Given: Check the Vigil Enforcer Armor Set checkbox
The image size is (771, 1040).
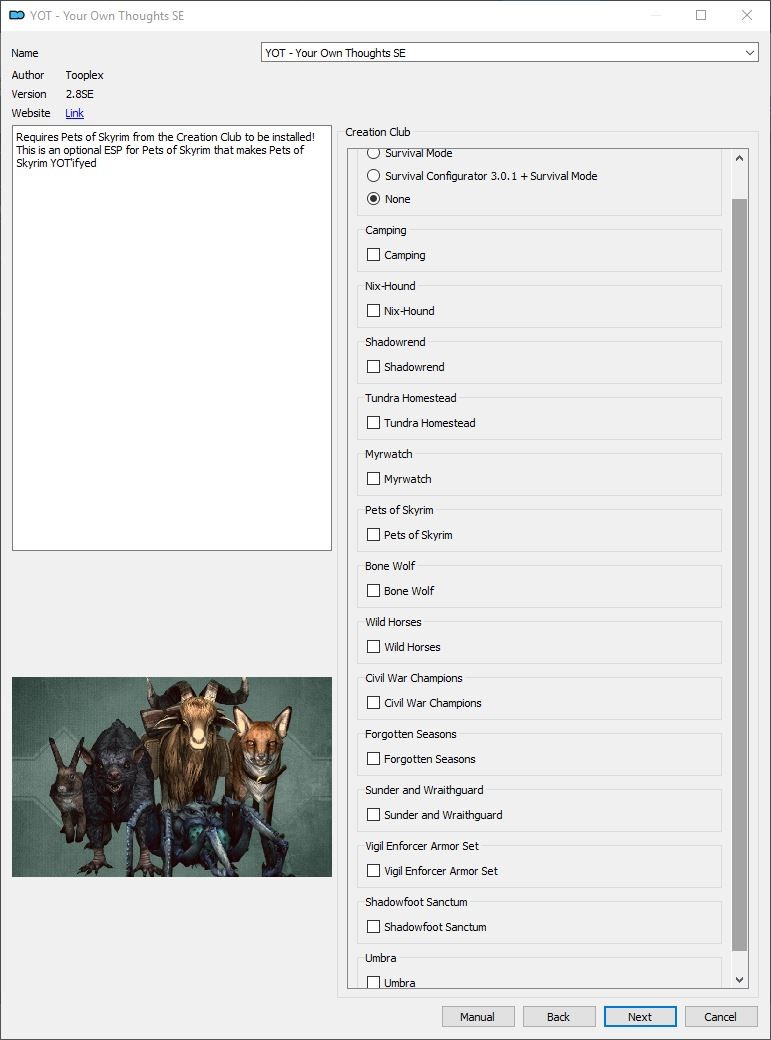Looking at the screenshot, I should pyautogui.click(x=374, y=871).
